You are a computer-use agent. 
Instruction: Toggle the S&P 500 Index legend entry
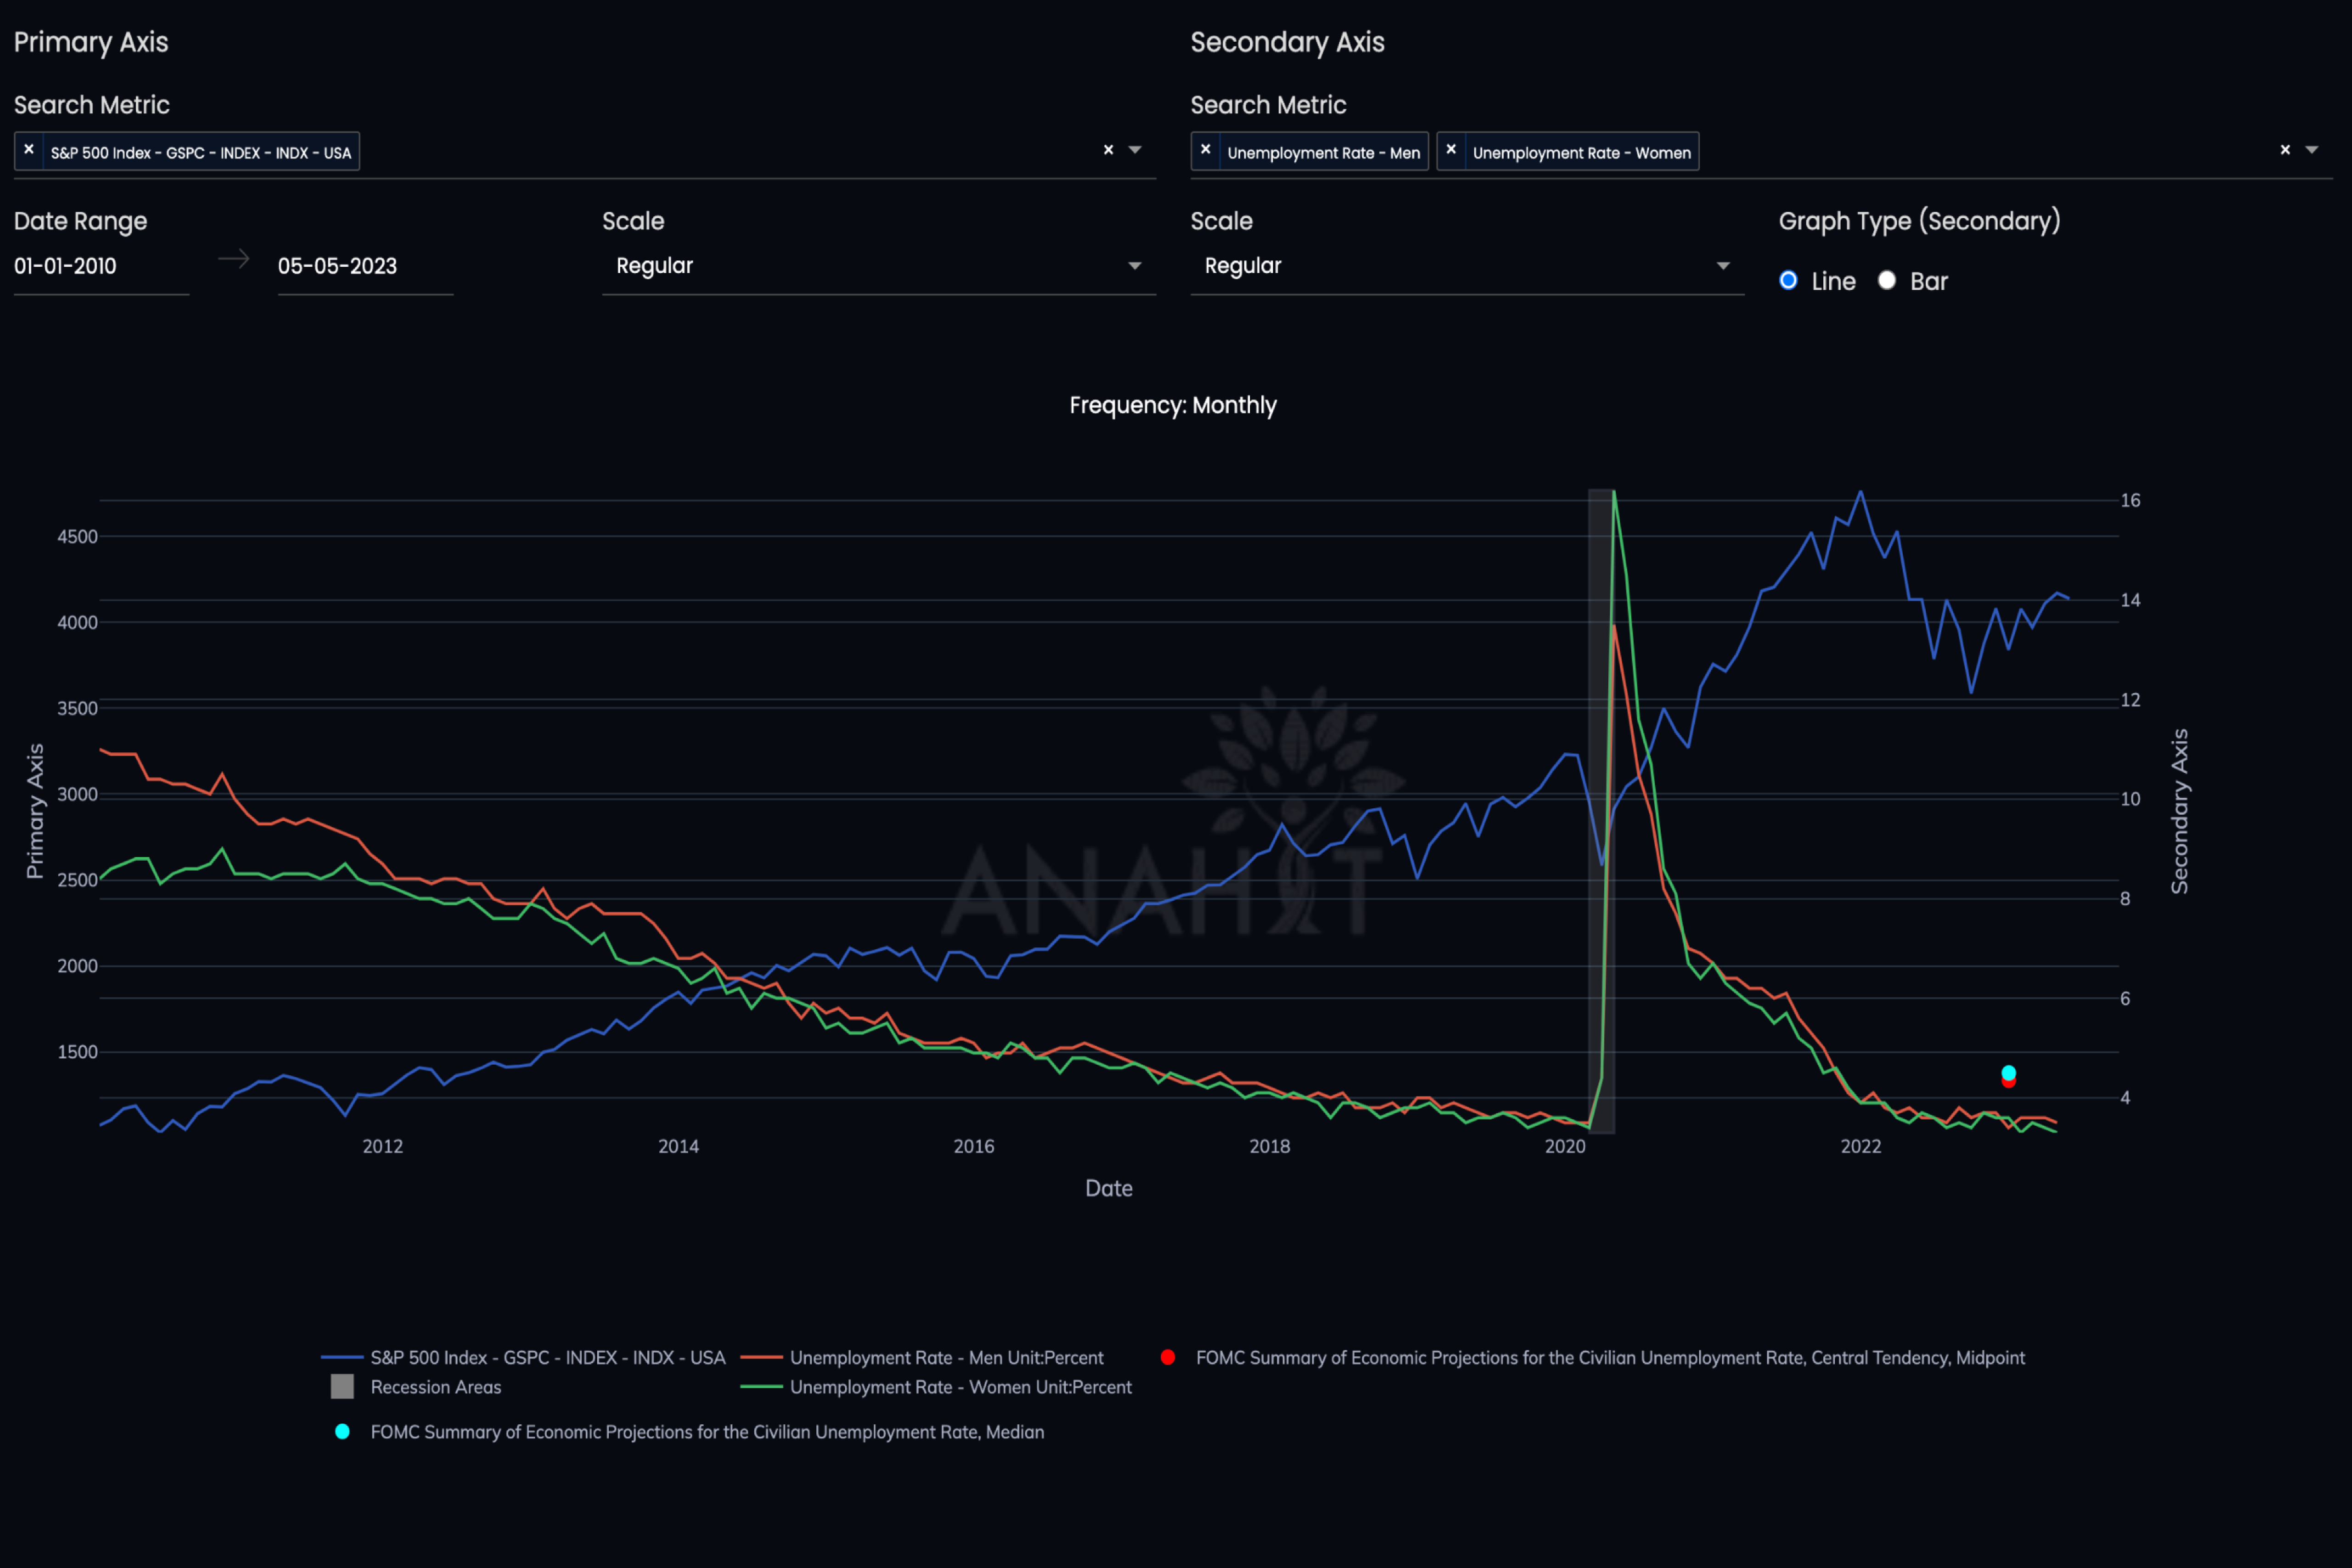tap(547, 1357)
